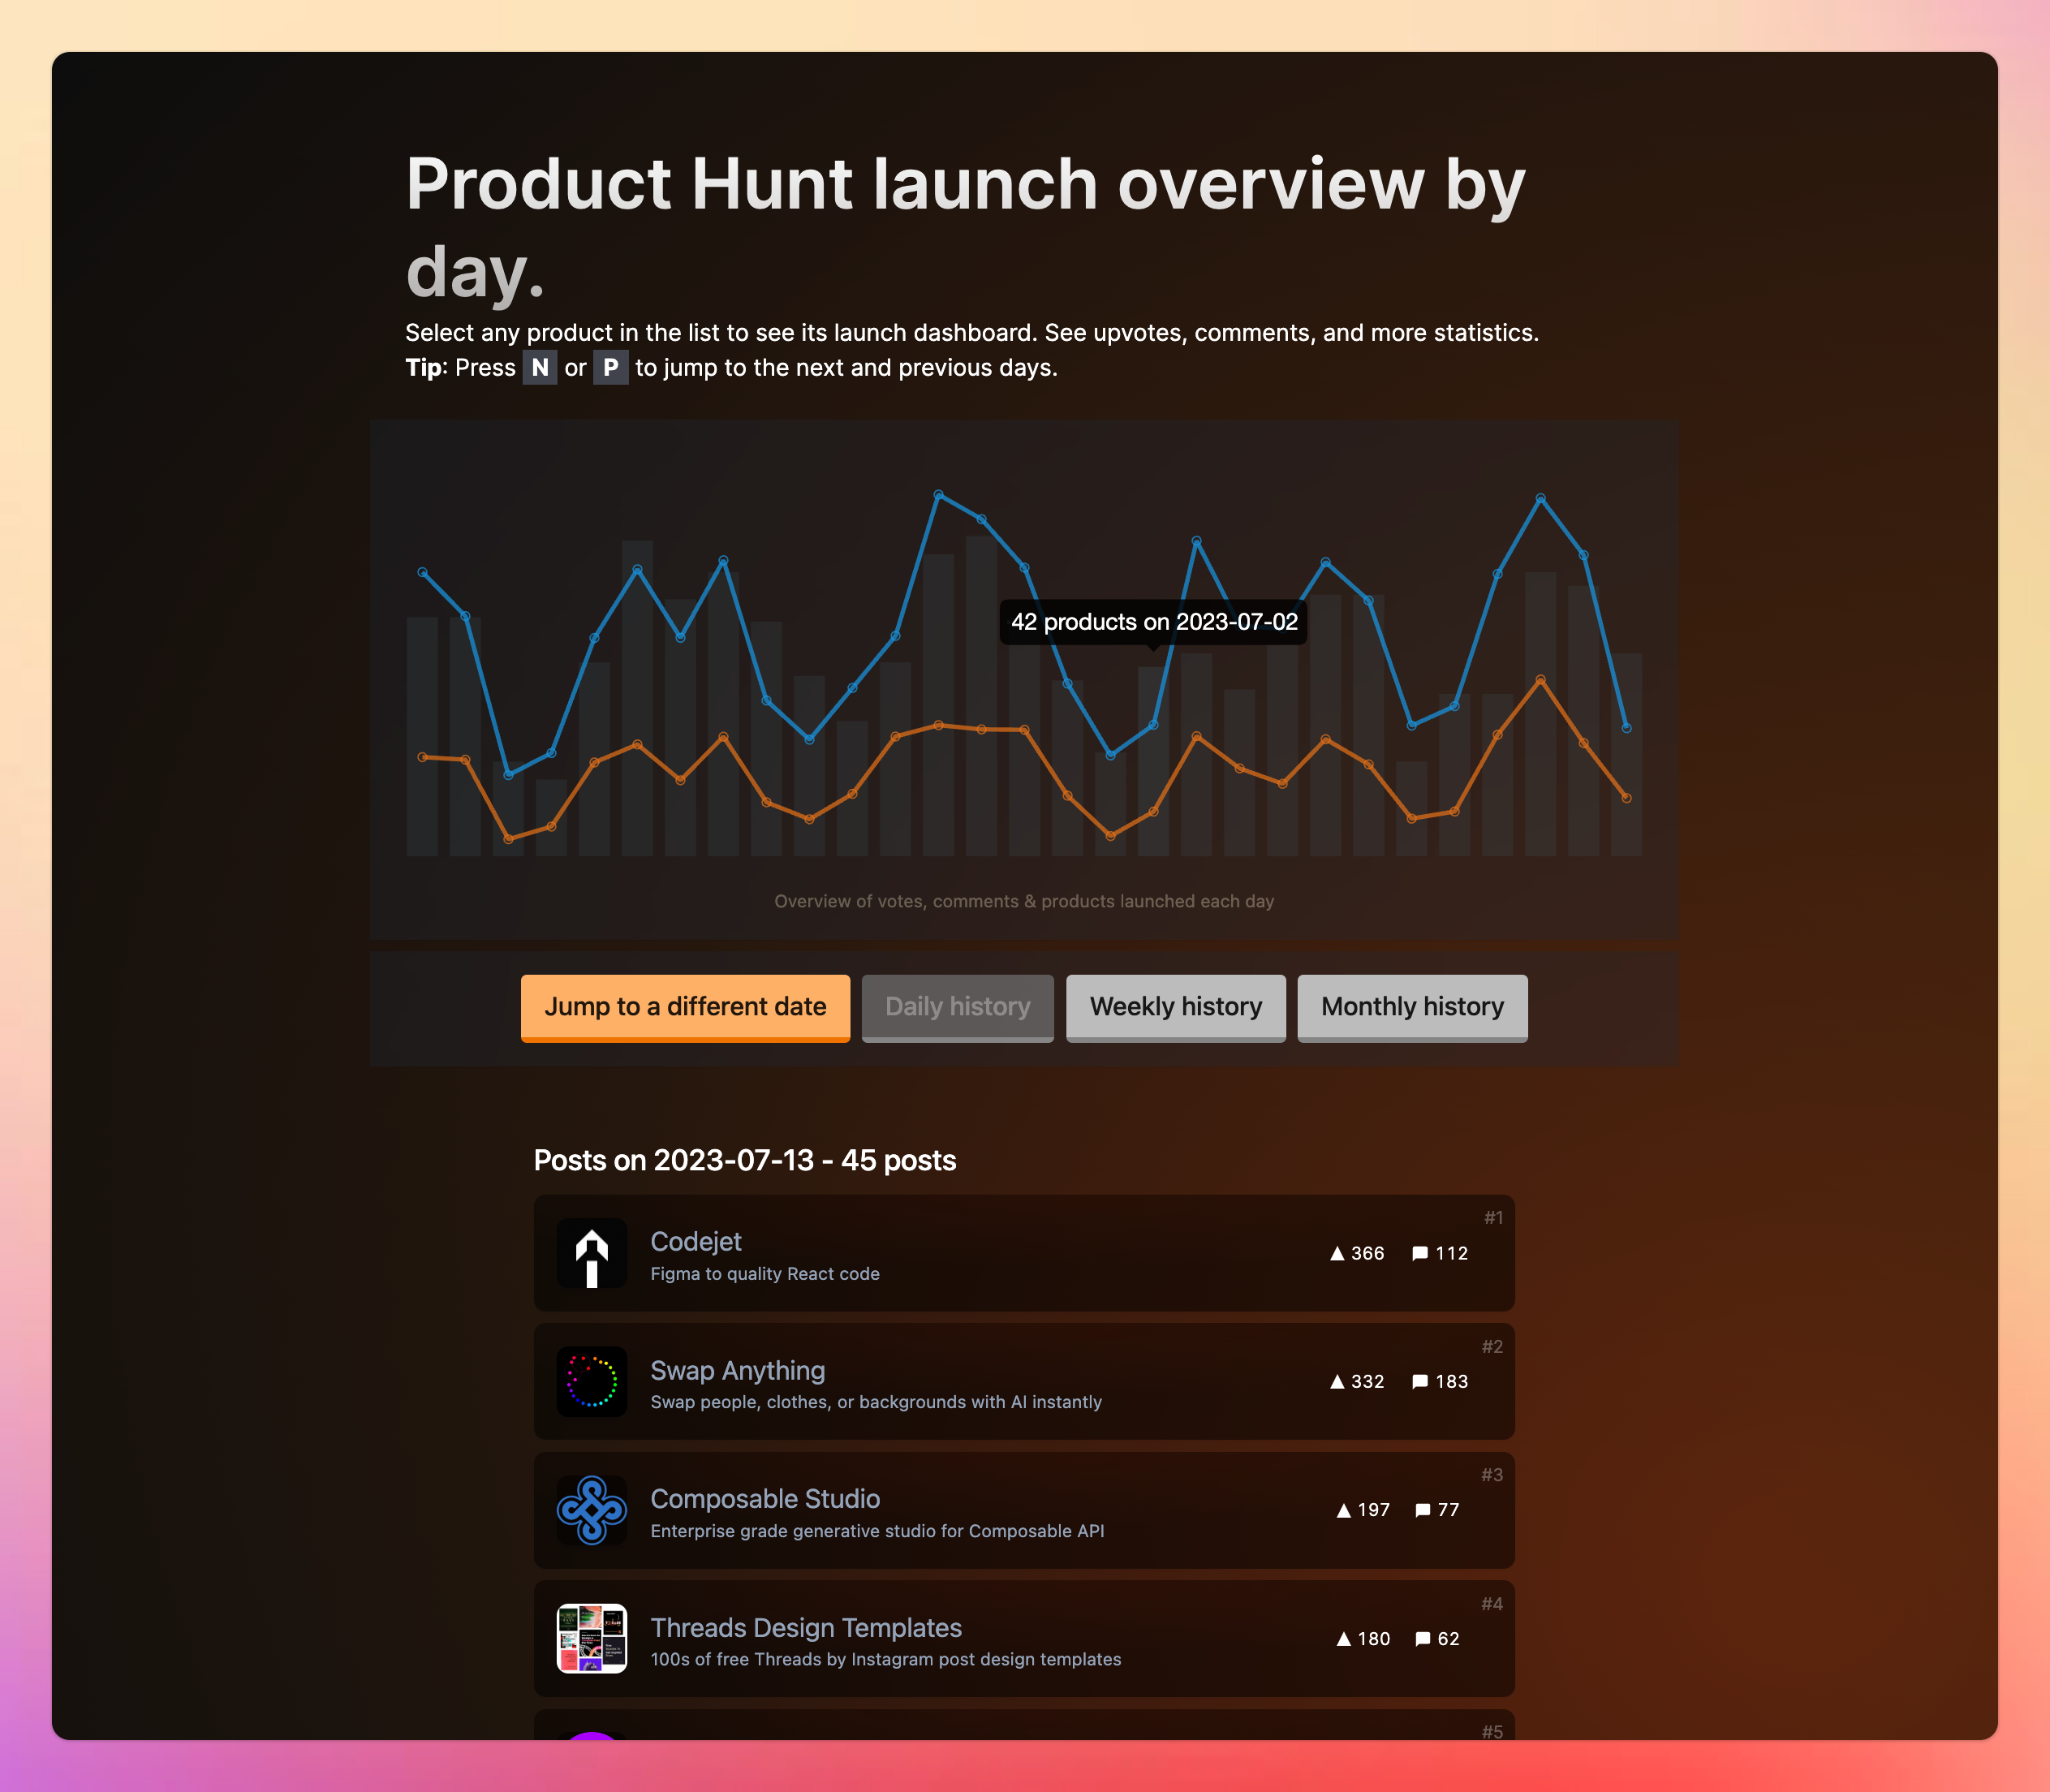Viewport: 2050px width, 1792px height.
Task: Click the chart caption 'Overview of votes, comments'
Action: tap(1024, 901)
